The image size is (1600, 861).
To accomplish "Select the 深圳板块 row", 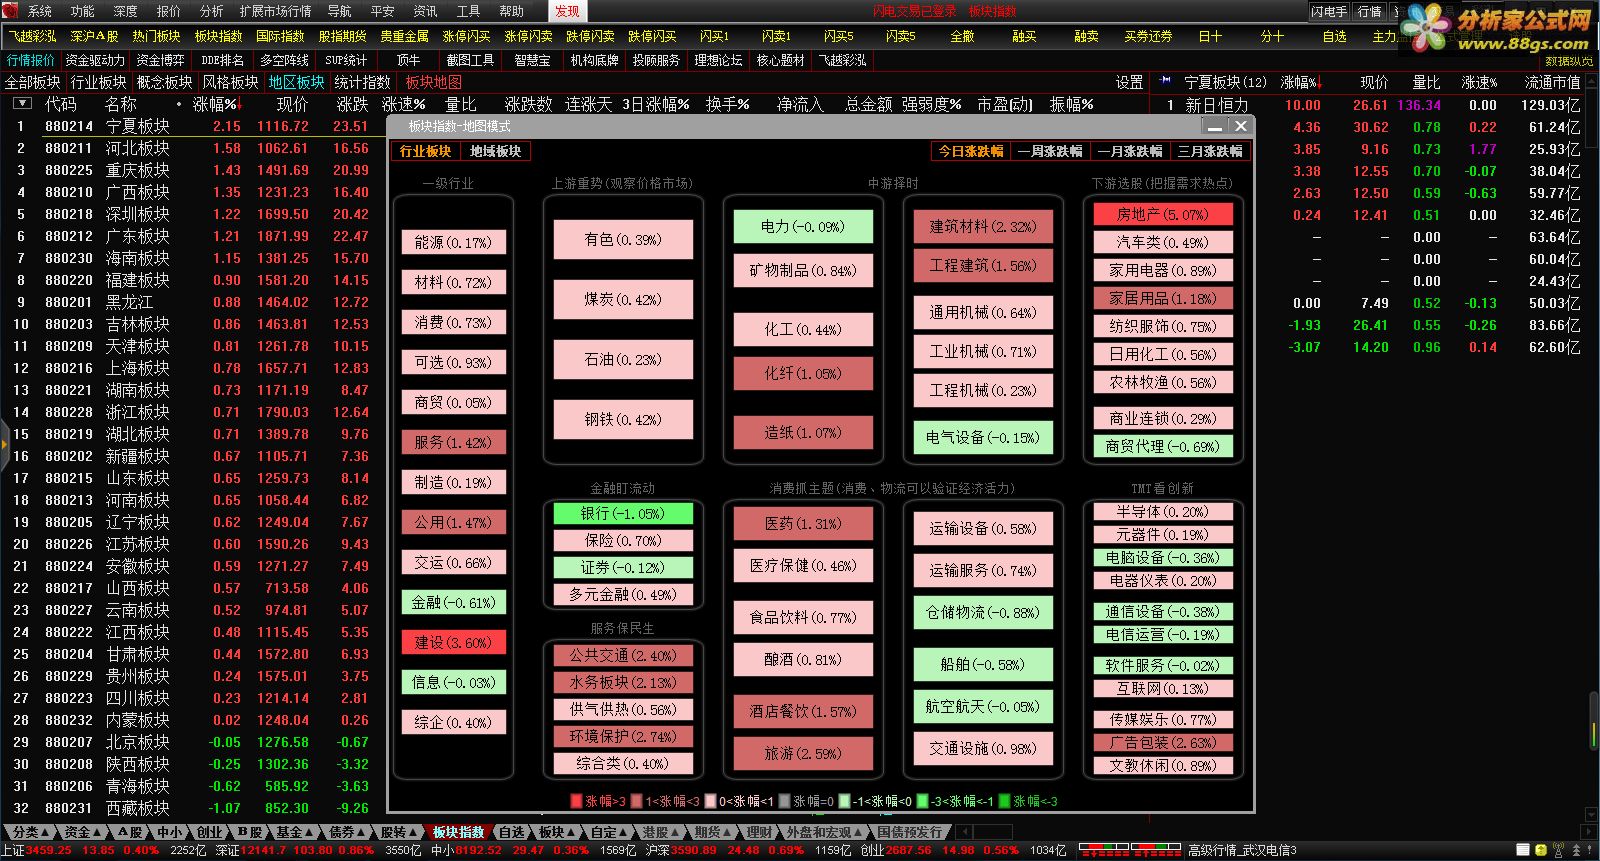I will [x=194, y=214].
